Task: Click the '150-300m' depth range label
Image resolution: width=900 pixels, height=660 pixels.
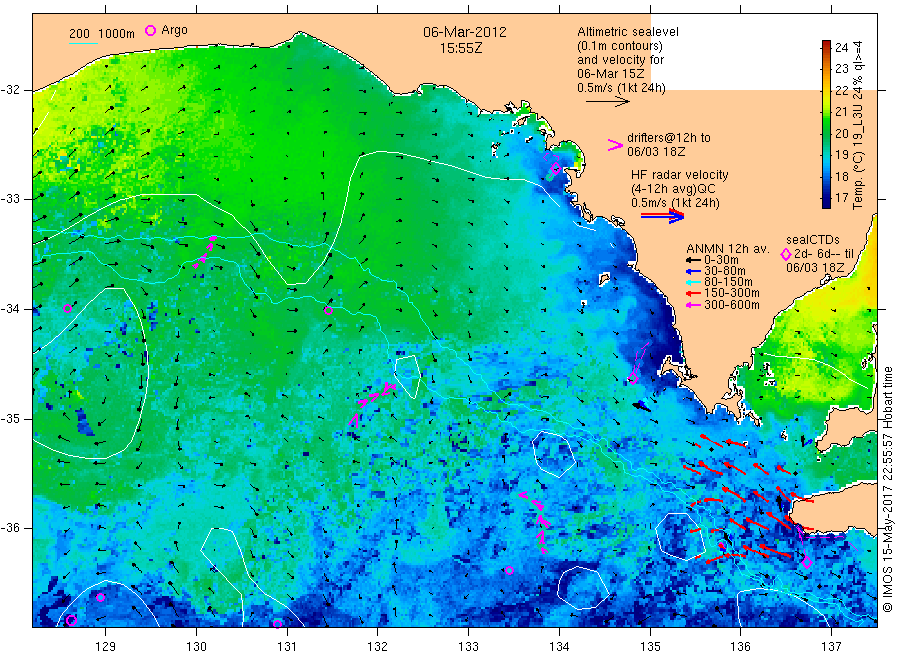Action: (x=732, y=293)
